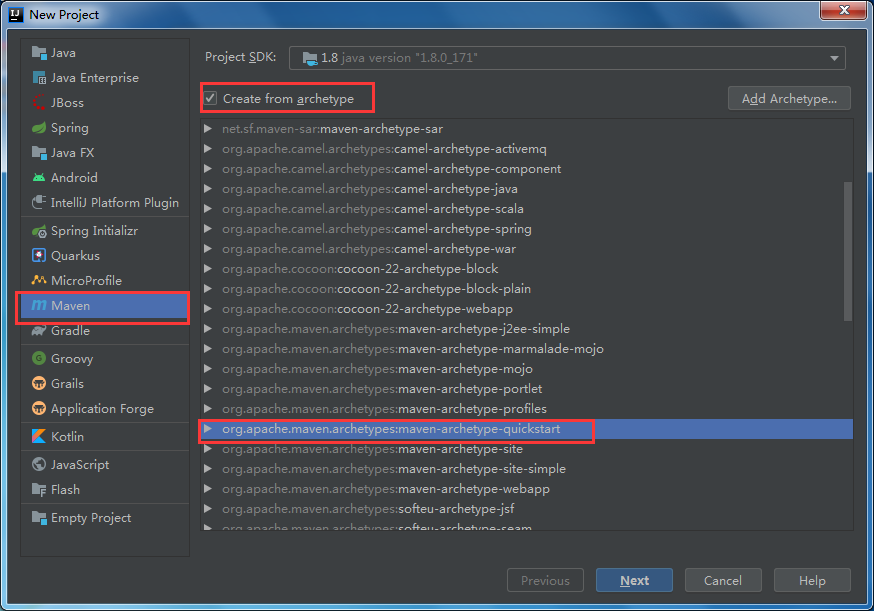
Task: Expand the camel-archetype-java node
Action: (208, 189)
